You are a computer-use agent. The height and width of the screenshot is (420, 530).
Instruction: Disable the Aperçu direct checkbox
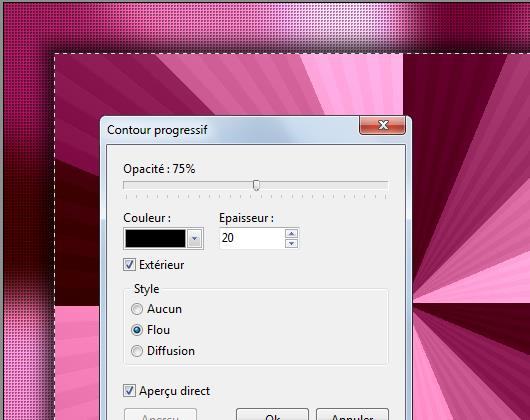tap(129, 391)
